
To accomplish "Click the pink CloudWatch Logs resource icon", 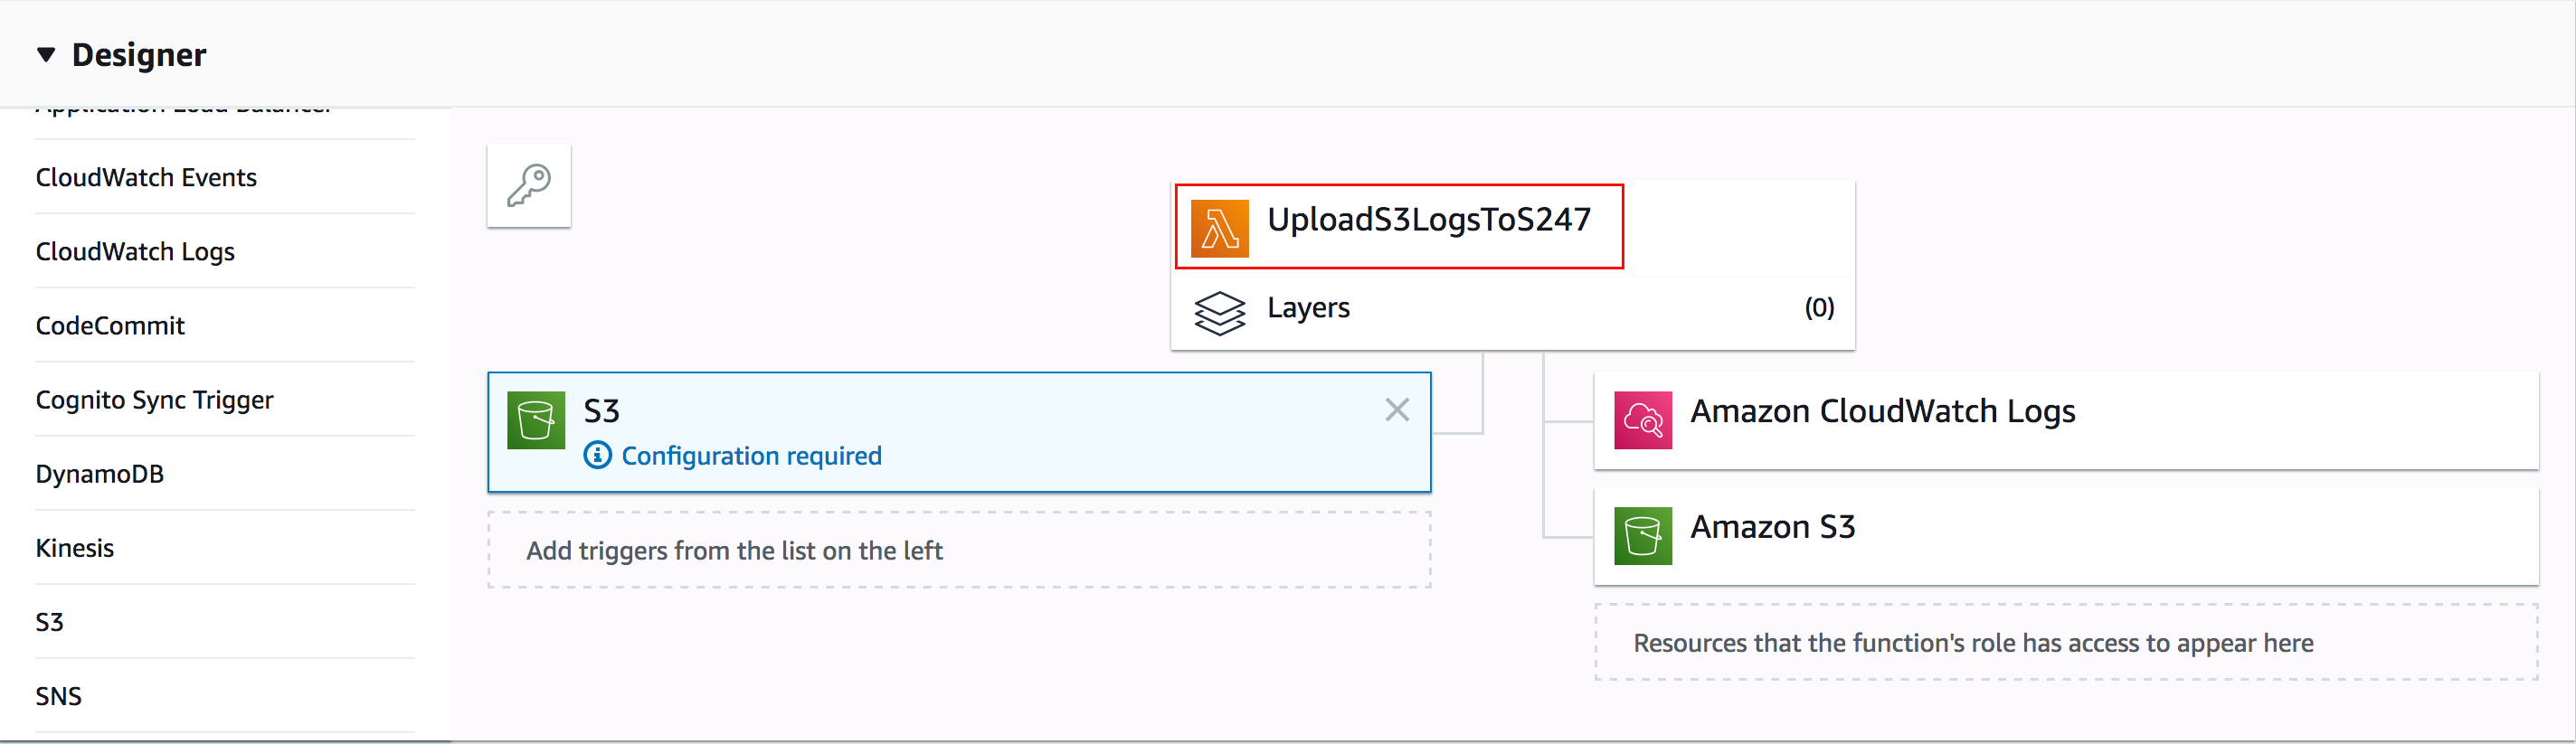I will click(1642, 420).
